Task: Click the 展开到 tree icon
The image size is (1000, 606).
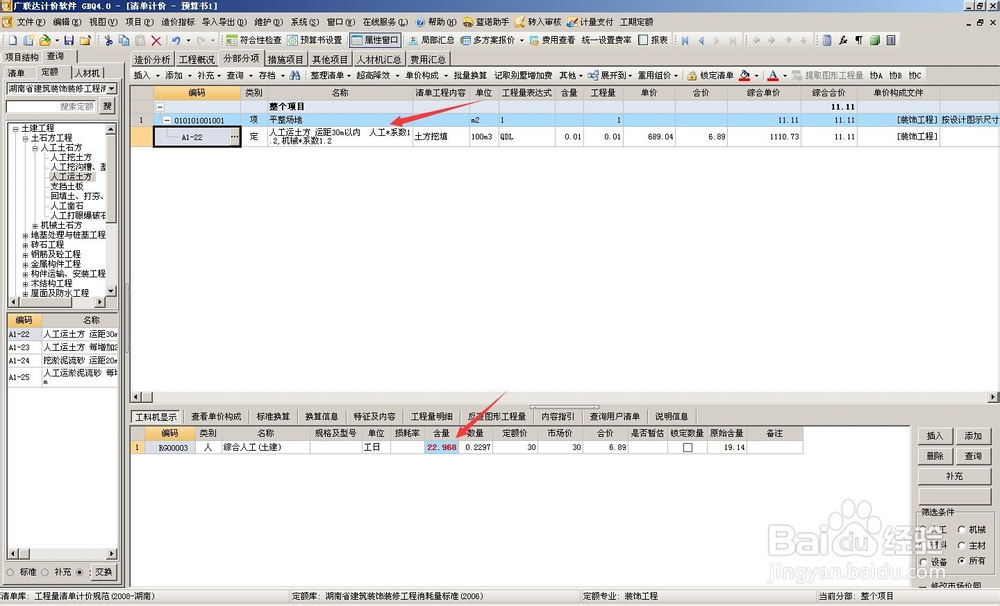Action: [x=593, y=75]
